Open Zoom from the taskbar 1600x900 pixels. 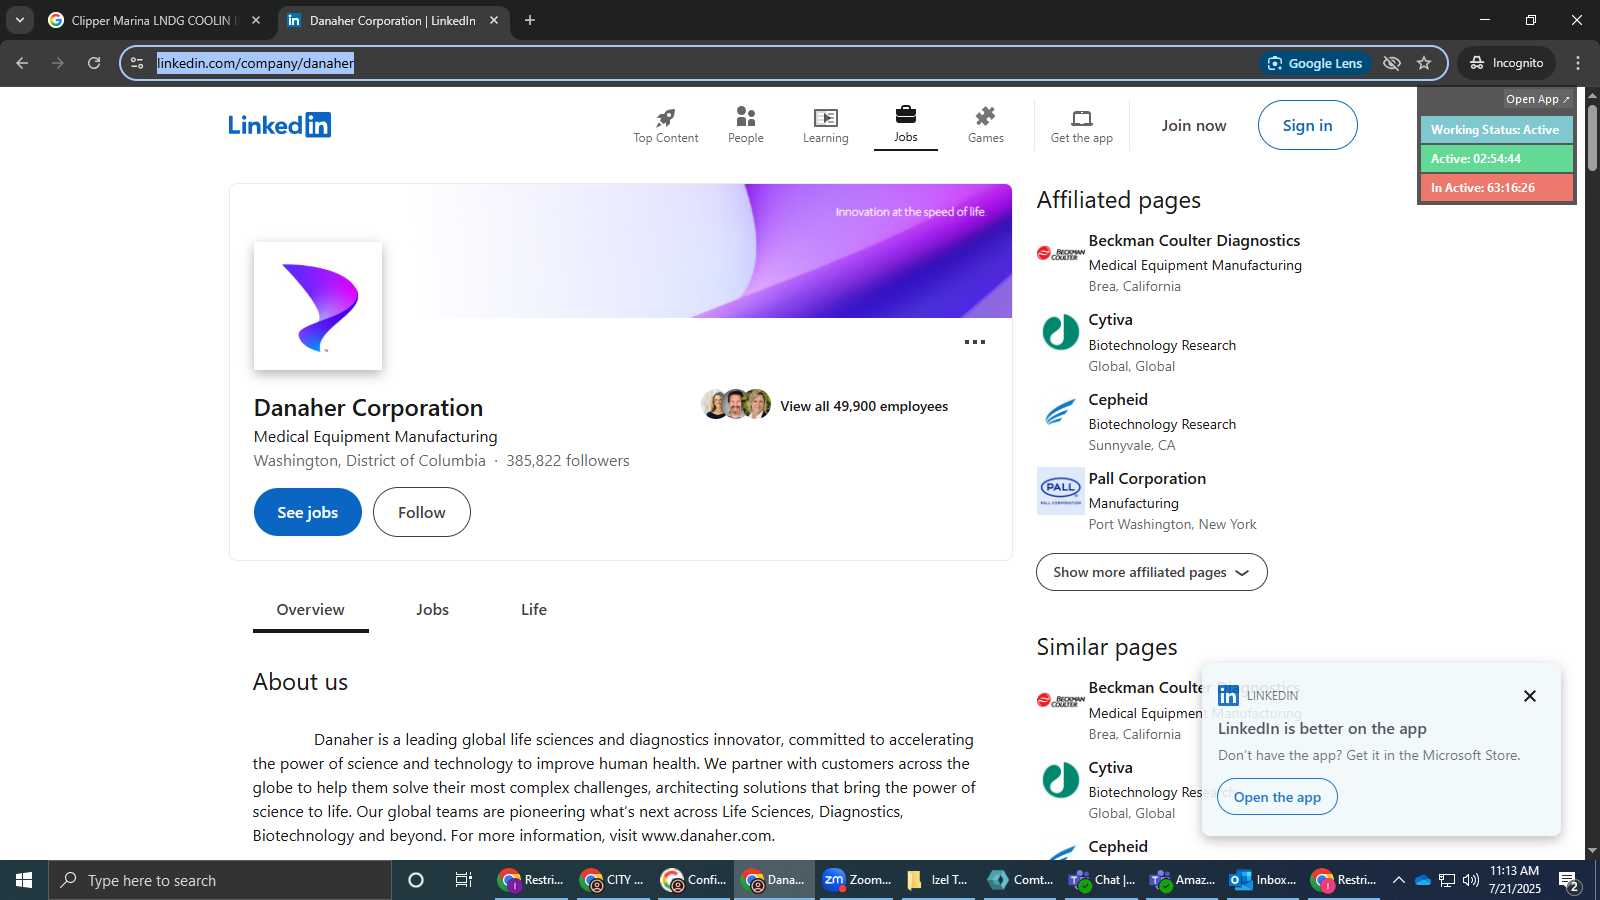coord(856,880)
